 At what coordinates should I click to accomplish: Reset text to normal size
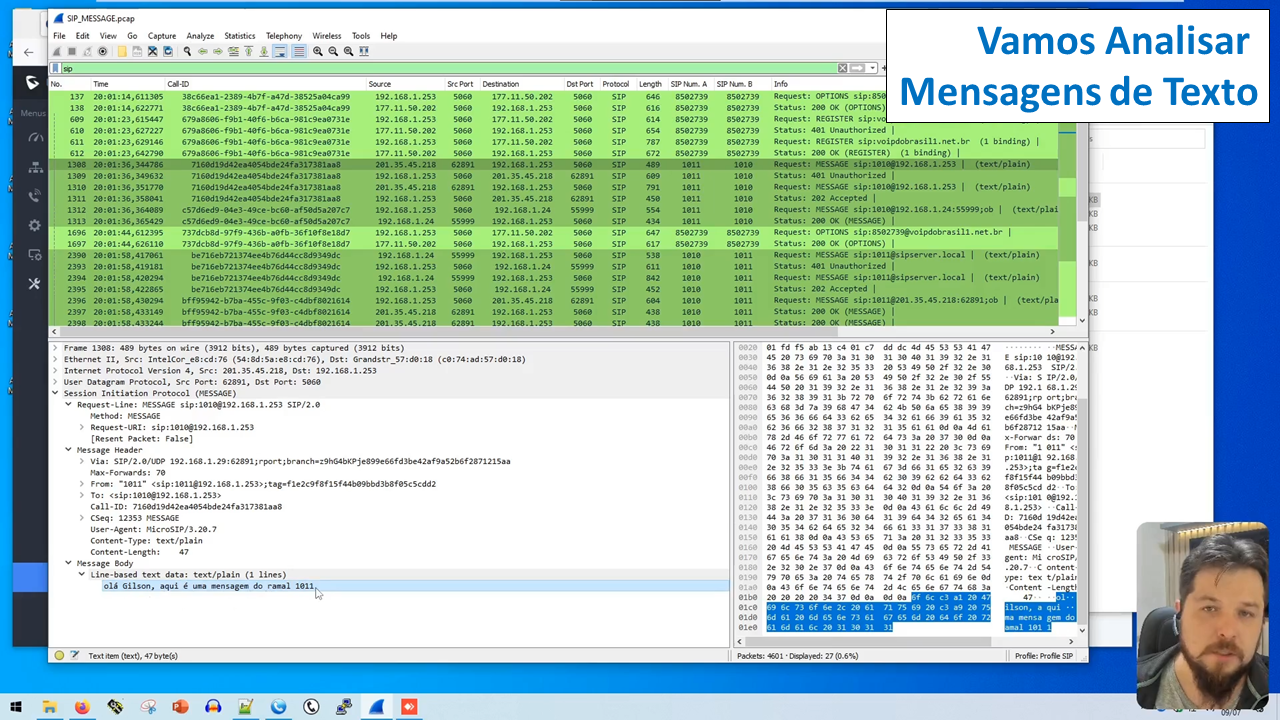click(x=348, y=51)
